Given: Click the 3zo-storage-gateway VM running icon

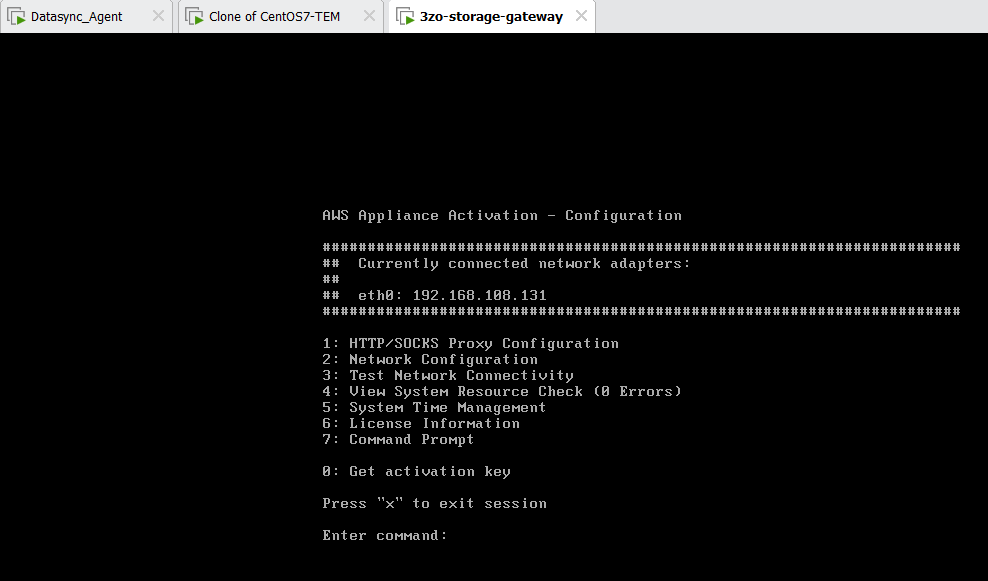Looking at the screenshot, I should point(405,16).
